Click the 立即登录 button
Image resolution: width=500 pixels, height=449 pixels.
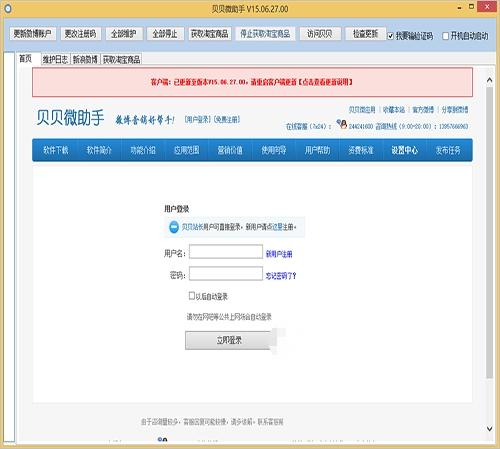pos(229,340)
